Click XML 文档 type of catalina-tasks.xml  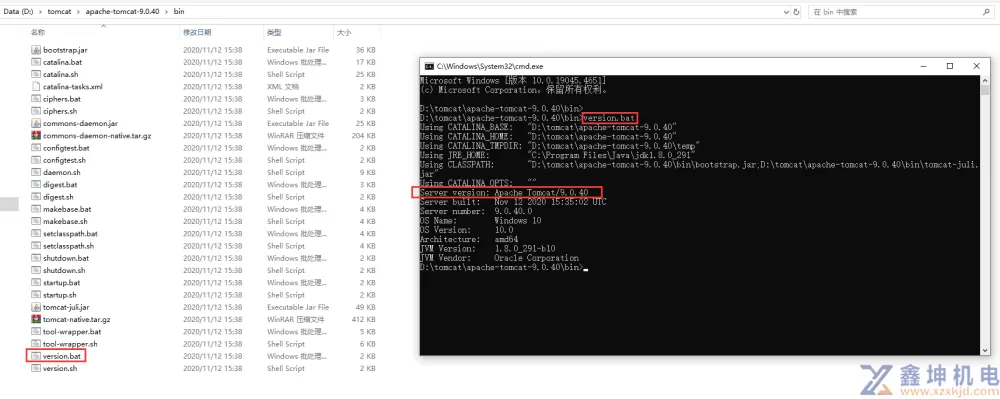click(283, 87)
